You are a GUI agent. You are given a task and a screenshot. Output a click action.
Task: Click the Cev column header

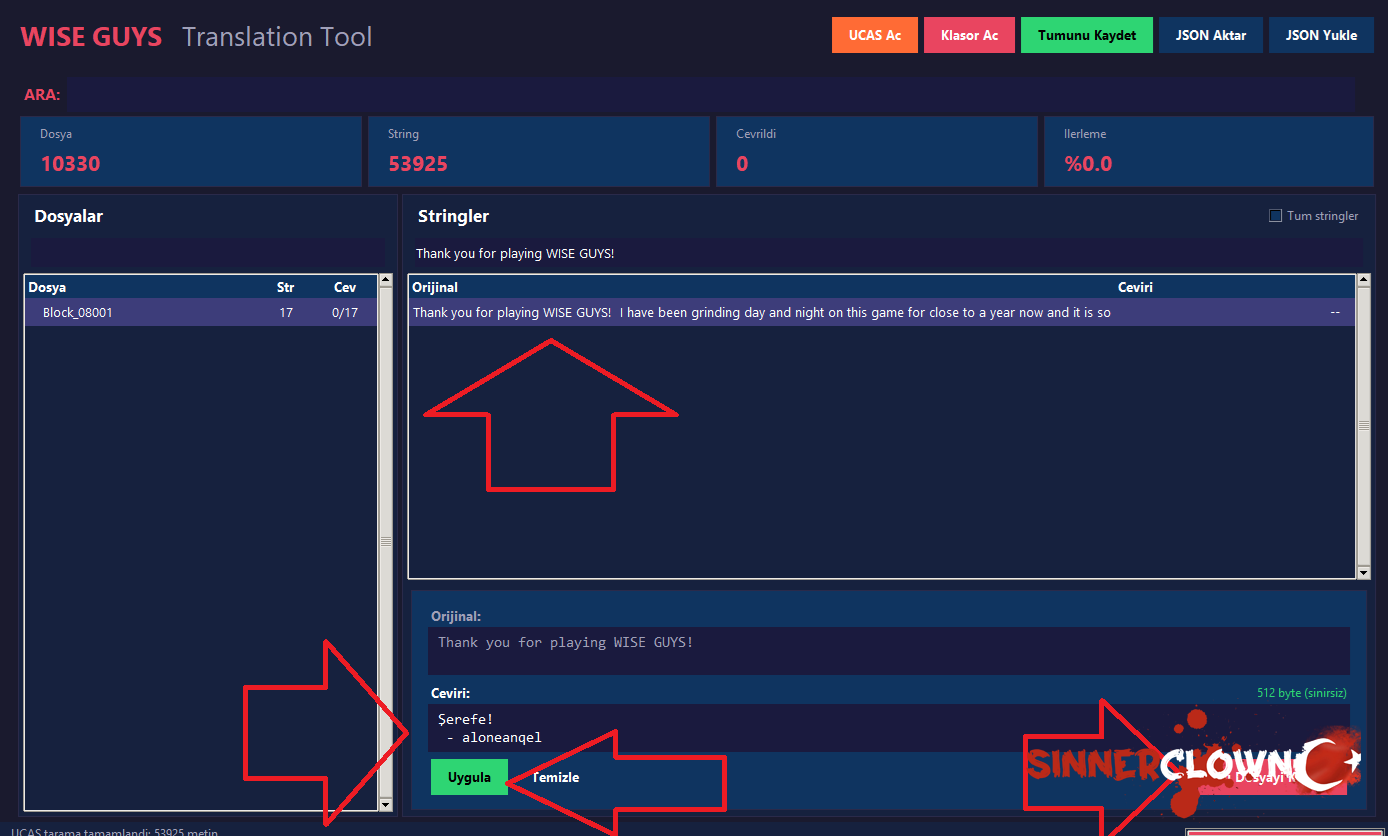[344, 287]
